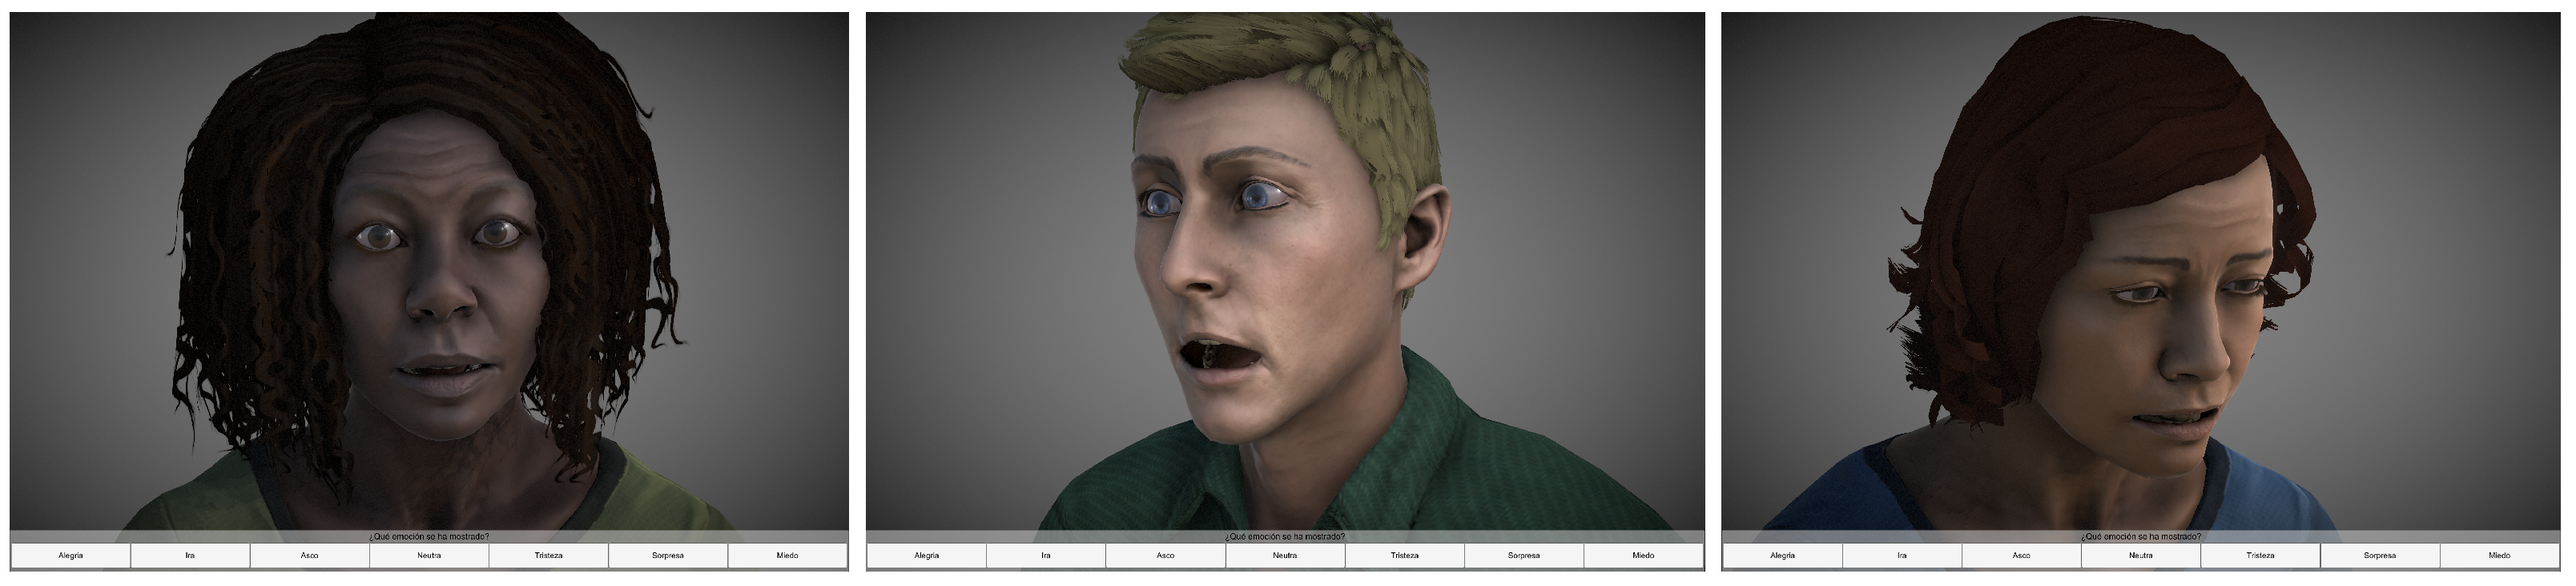This screenshot has width=2576, height=586.
Task: Pick Miedo under the dark curly-haired woman
Action: click(788, 555)
